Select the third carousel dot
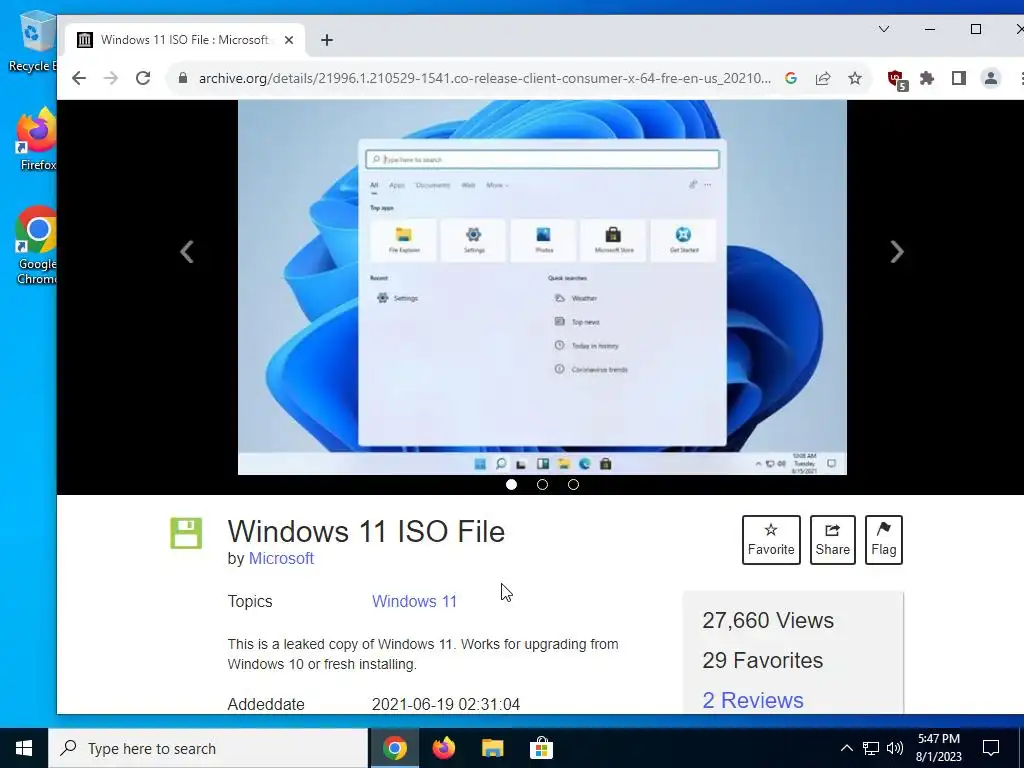 coord(573,484)
